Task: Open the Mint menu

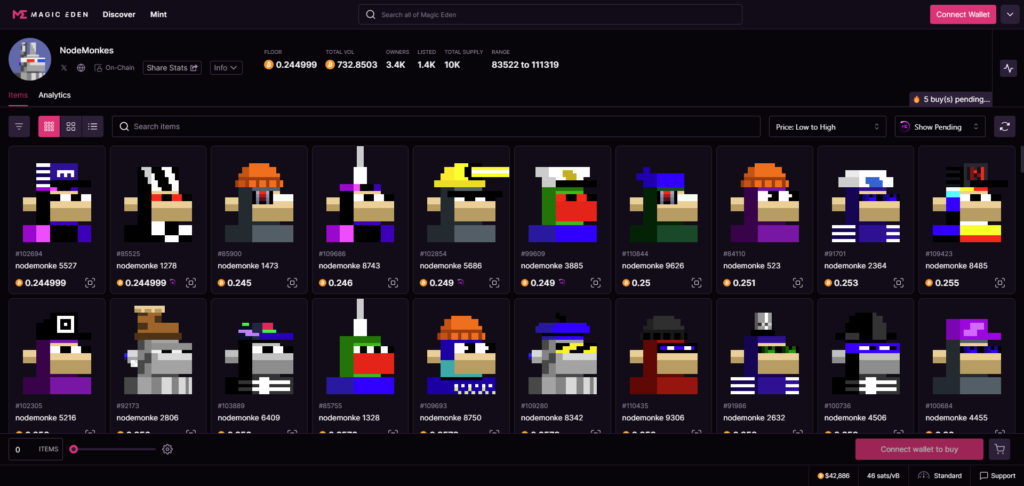Action: click(x=158, y=14)
